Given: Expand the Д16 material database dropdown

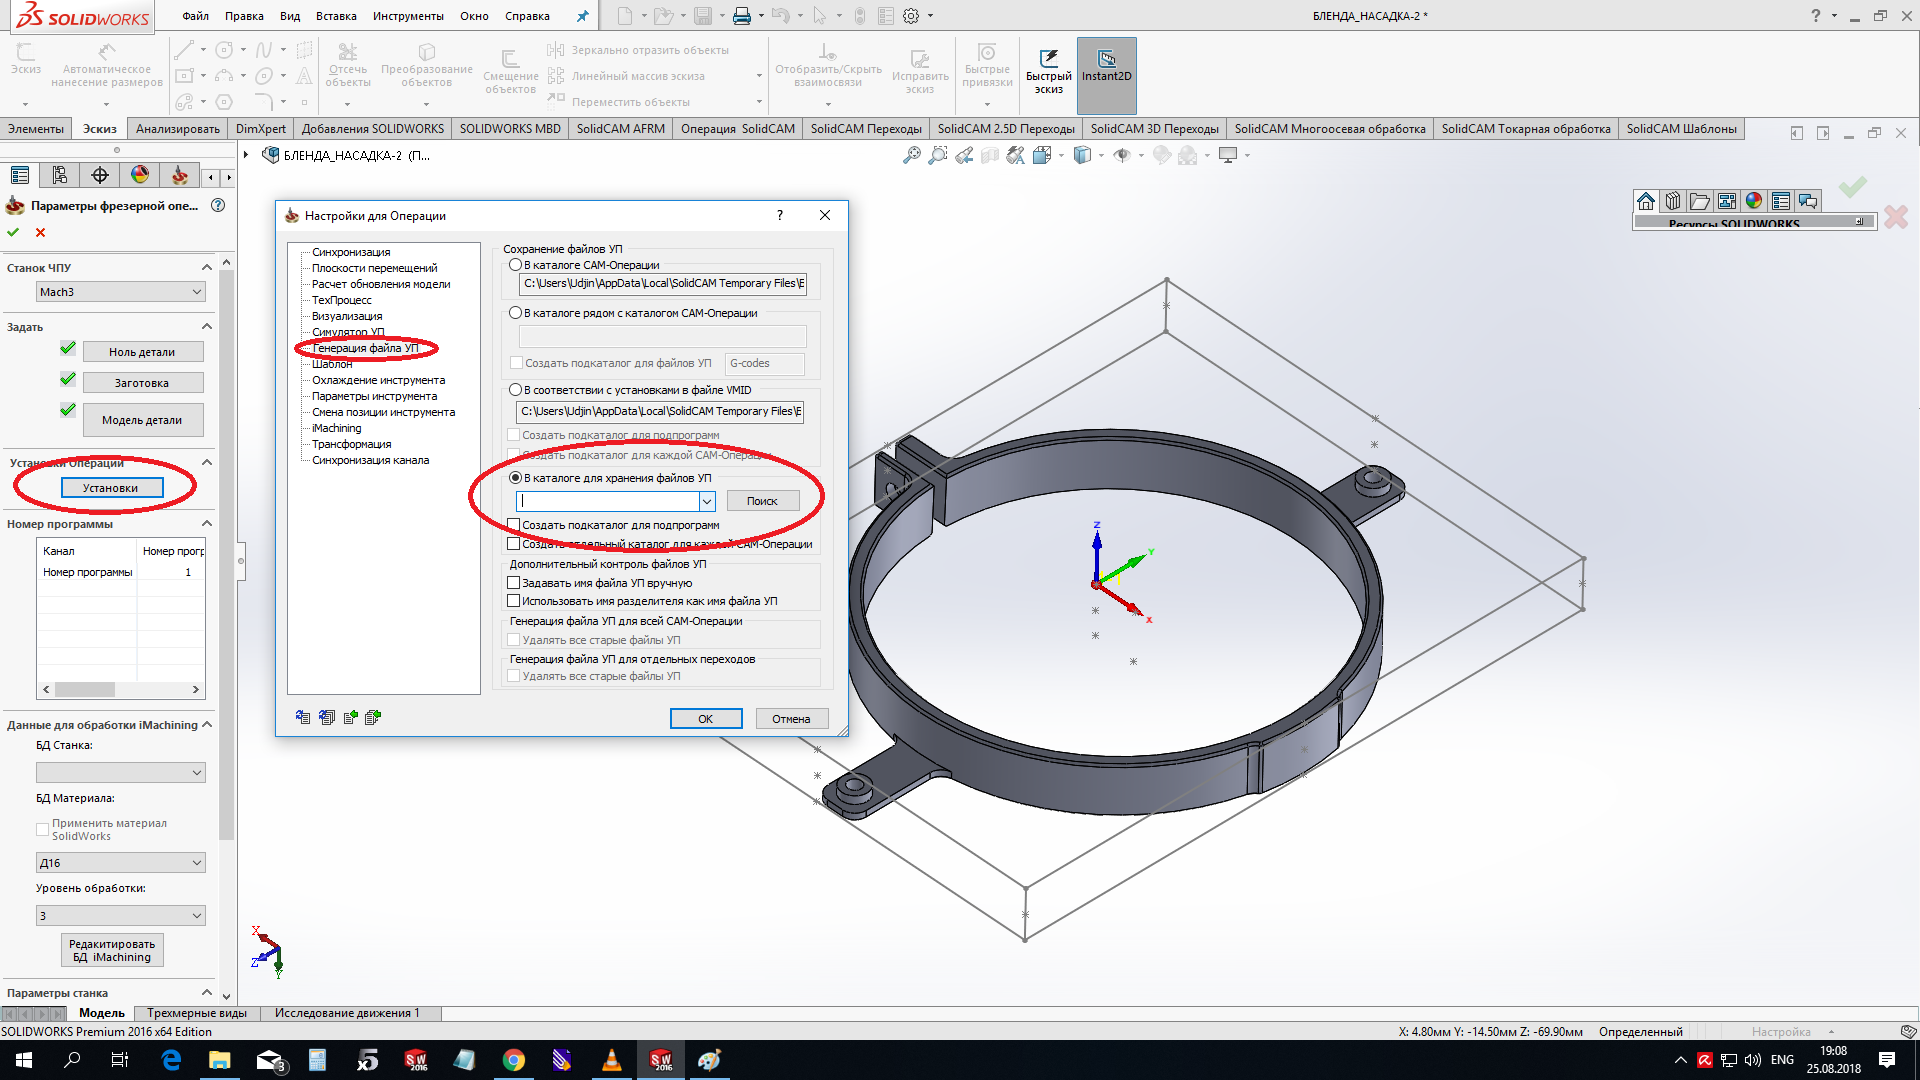Looking at the screenshot, I should point(120,863).
